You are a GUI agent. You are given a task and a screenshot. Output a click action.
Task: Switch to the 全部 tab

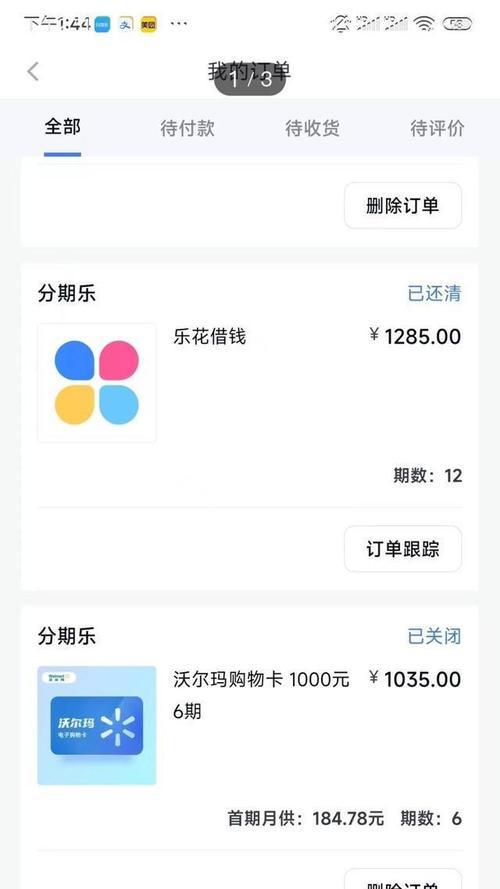point(62,127)
